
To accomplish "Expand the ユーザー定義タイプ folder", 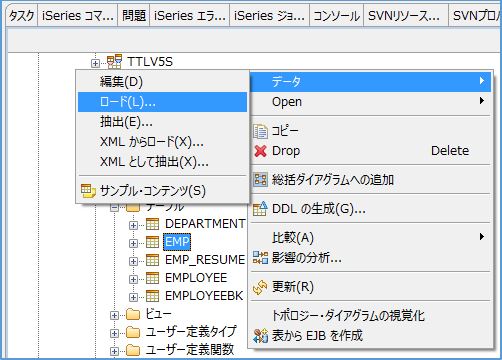I will 114,333.
